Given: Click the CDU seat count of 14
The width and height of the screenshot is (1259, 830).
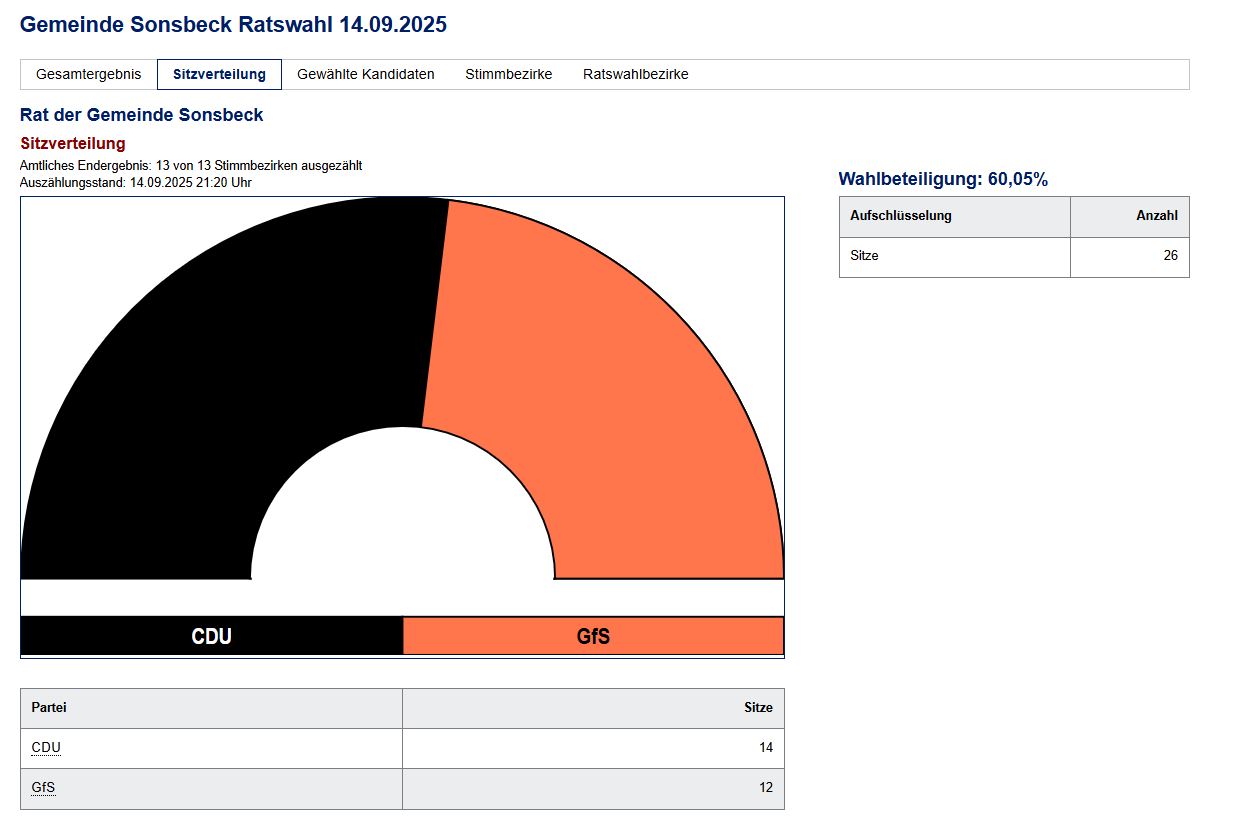Looking at the screenshot, I should coord(765,747).
